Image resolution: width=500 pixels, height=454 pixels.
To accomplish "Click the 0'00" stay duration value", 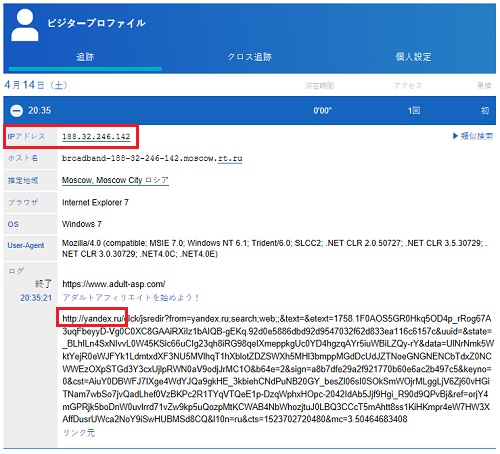I will click(322, 111).
